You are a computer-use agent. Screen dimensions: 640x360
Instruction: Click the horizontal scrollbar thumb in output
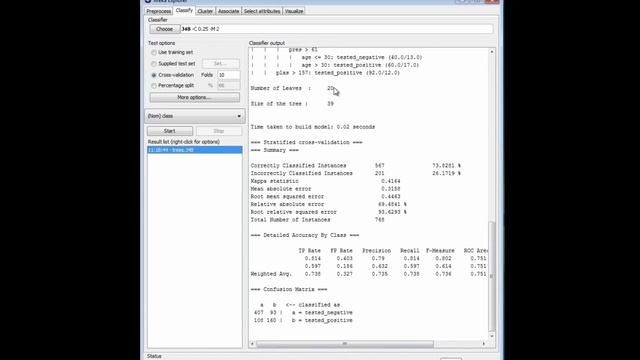345,344
